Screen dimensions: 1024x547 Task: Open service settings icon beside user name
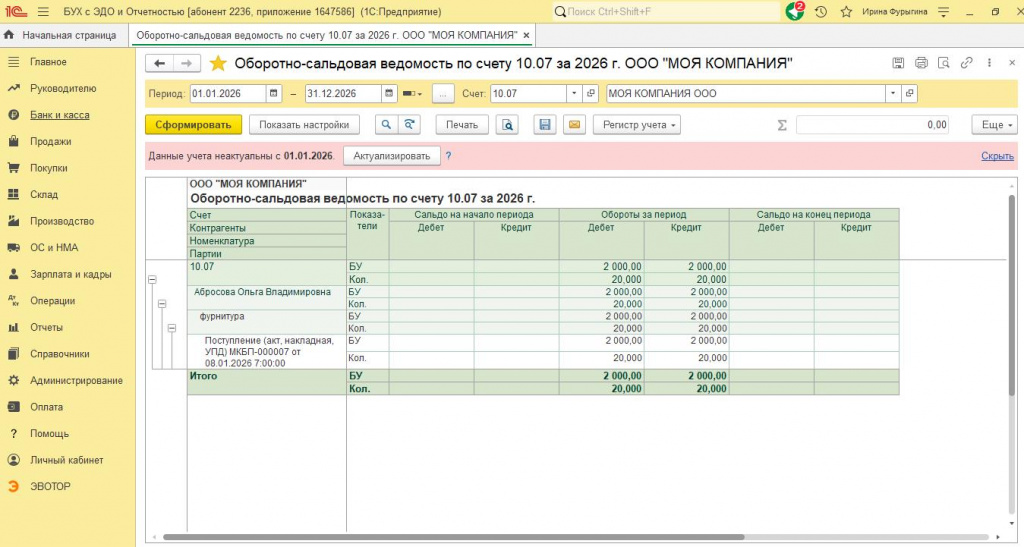pyautogui.click(x=943, y=12)
